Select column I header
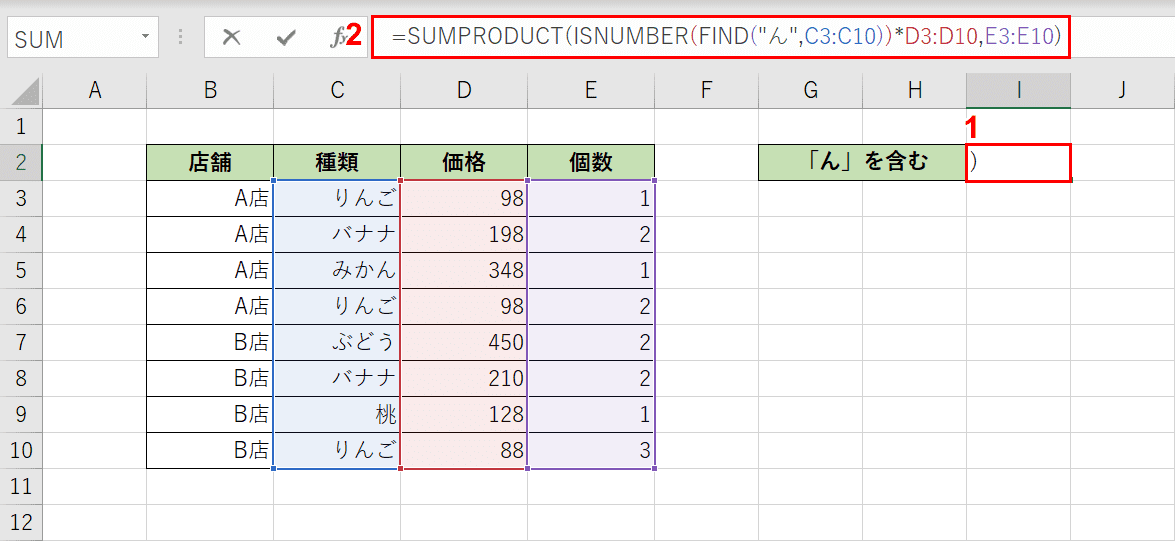The height and width of the screenshot is (541, 1175). (x=1018, y=90)
